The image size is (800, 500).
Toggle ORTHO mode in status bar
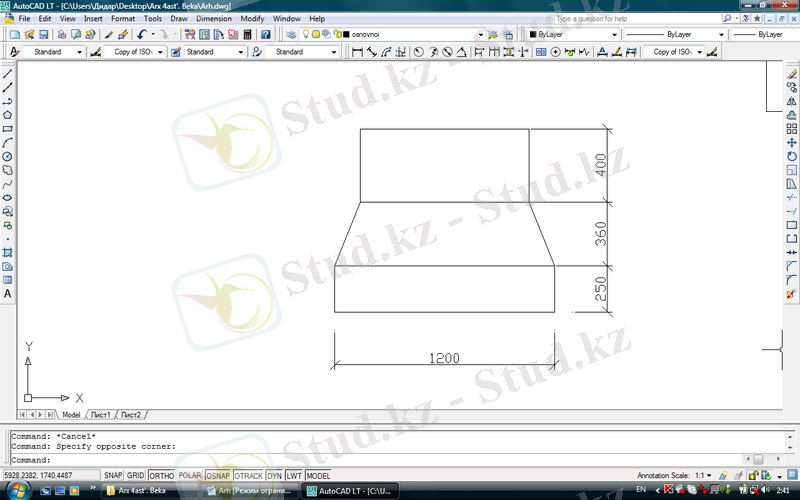click(161, 476)
